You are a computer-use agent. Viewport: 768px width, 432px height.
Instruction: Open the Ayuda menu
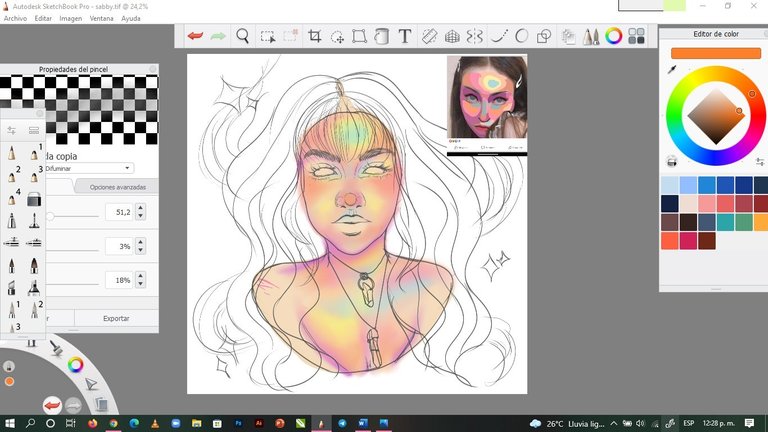[131, 18]
